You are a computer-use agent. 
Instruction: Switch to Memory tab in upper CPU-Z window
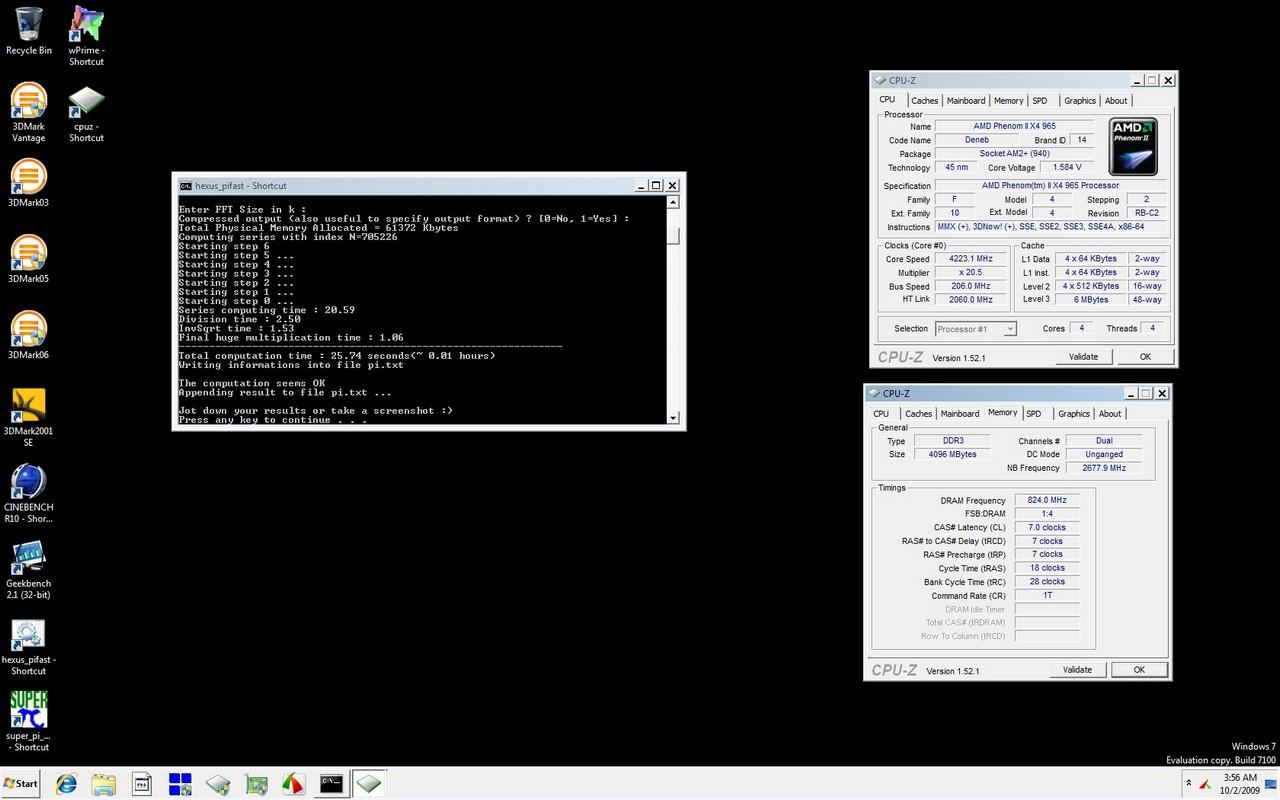point(1008,101)
